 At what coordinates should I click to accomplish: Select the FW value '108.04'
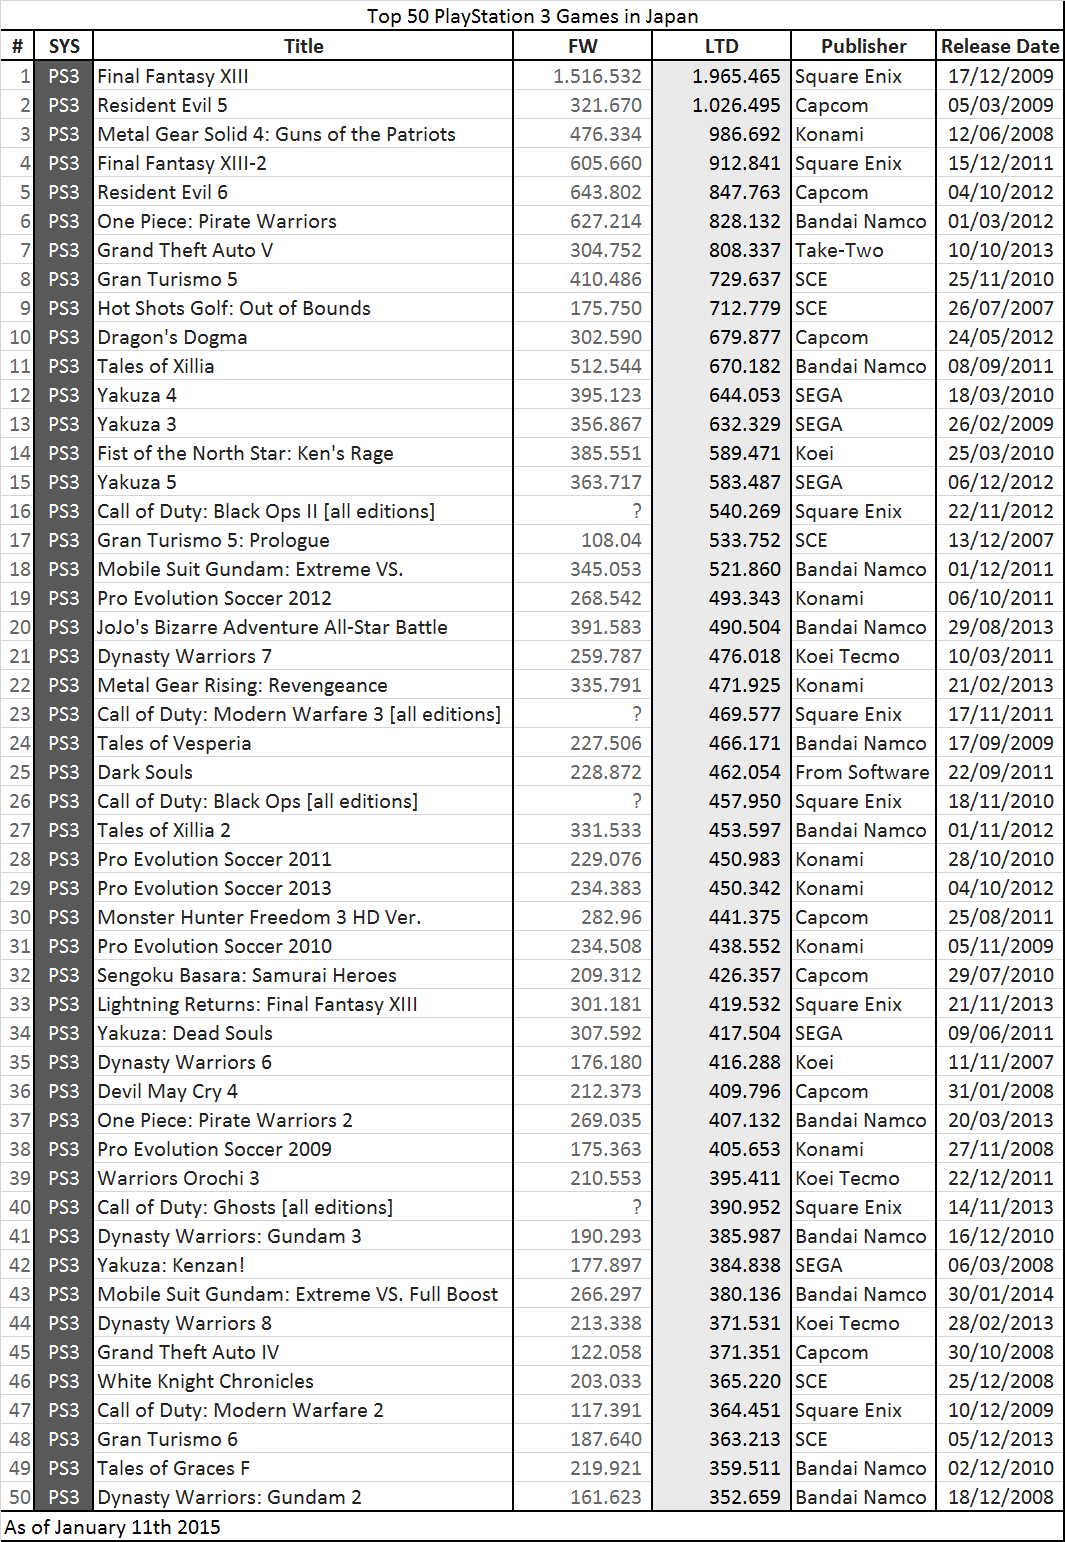582,540
